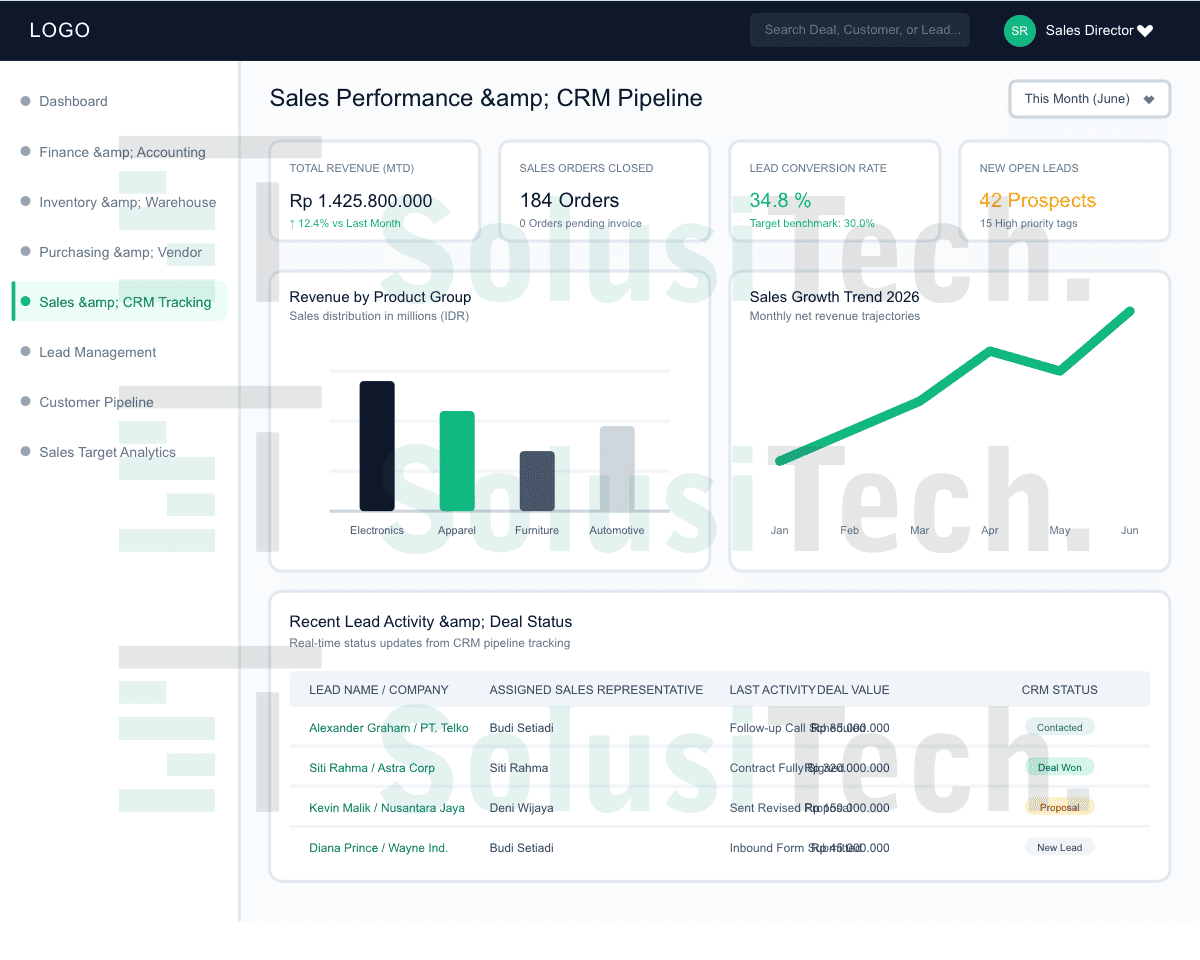Click the Furniture bar in the chart
The image size is (1200, 960).
pos(537,481)
